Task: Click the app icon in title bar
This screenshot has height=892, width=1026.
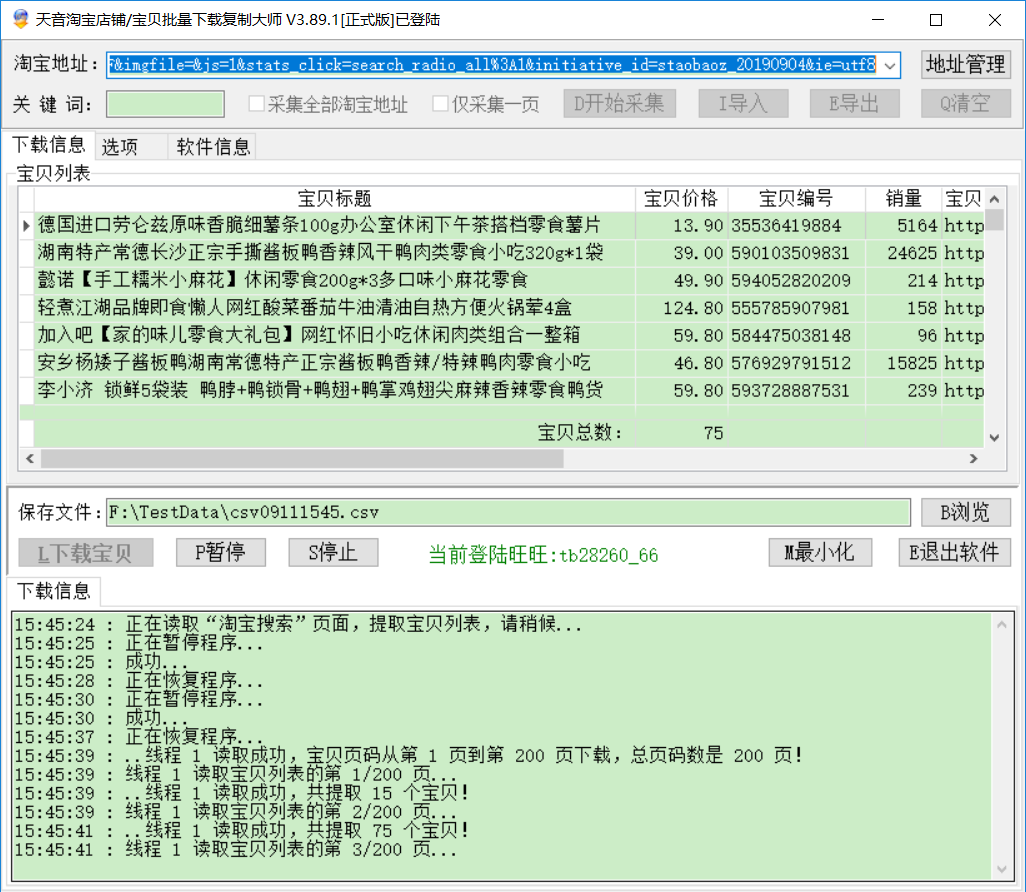Action: pos(19,19)
